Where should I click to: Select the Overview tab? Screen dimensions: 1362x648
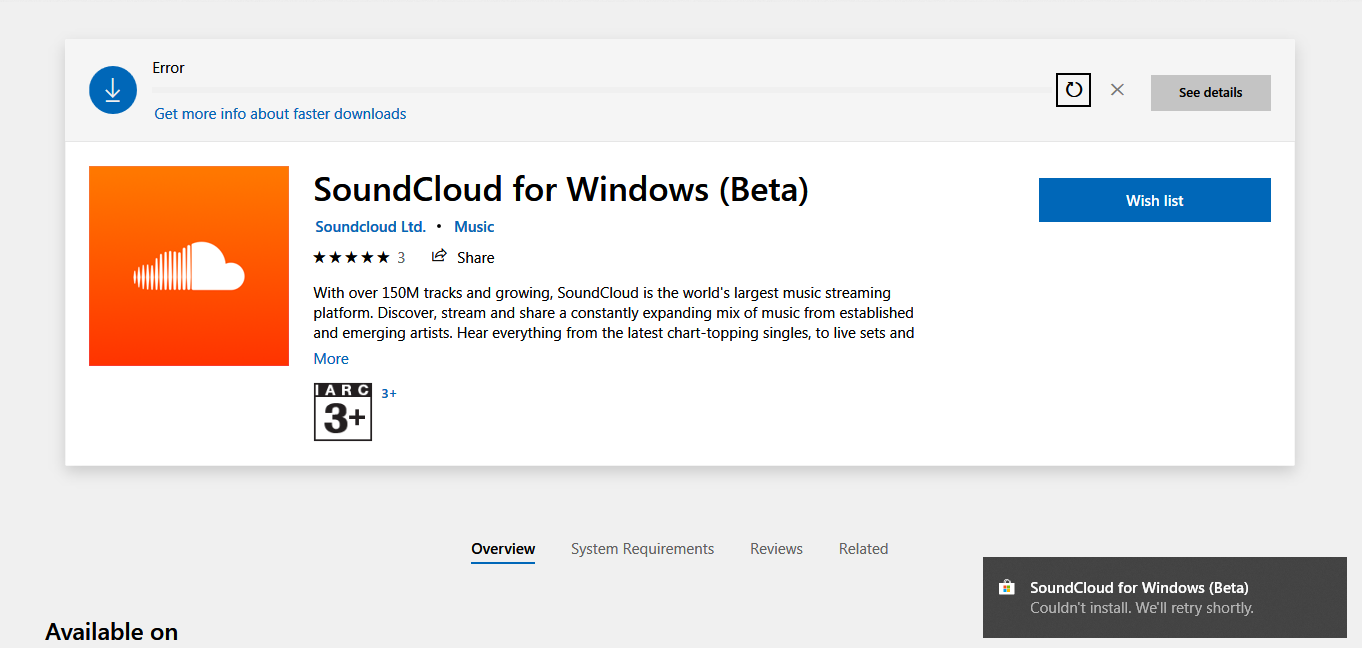503,549
